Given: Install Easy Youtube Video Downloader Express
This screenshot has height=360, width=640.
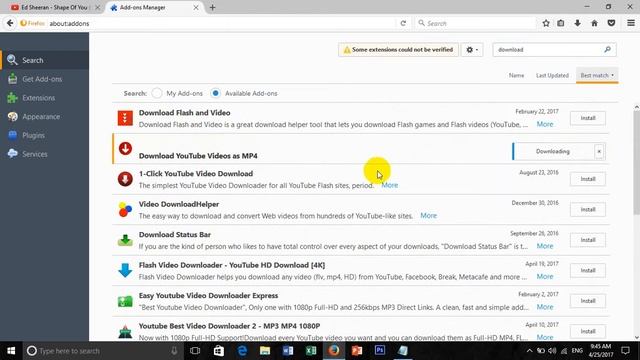Looking at the screenshot, I should [588, 301].
